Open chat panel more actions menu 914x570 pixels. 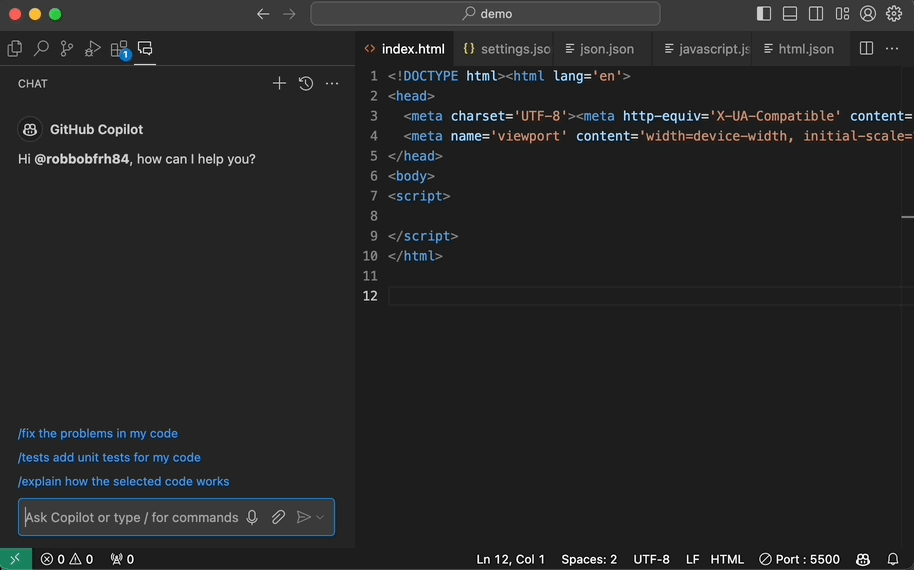click(332, 84)
